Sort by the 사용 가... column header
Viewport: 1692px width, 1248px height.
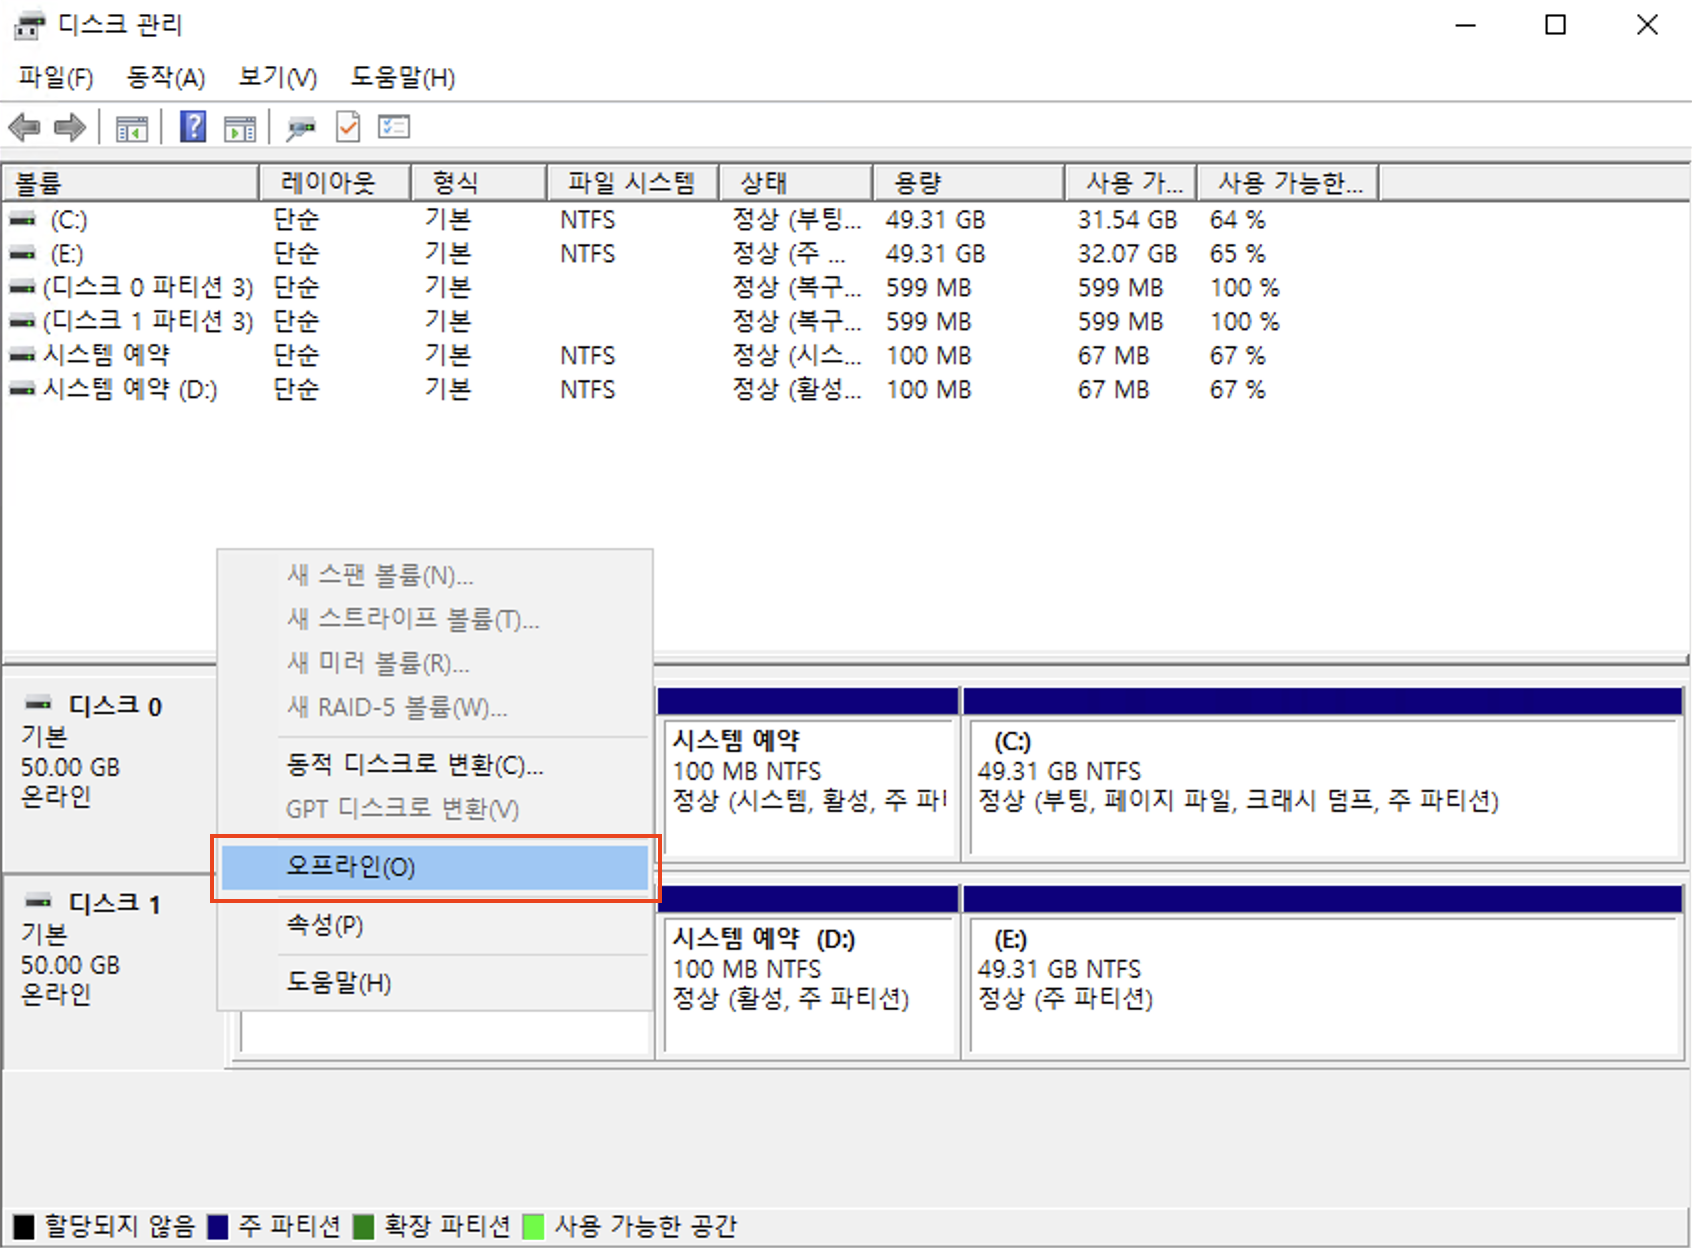tap(1131, 183)
